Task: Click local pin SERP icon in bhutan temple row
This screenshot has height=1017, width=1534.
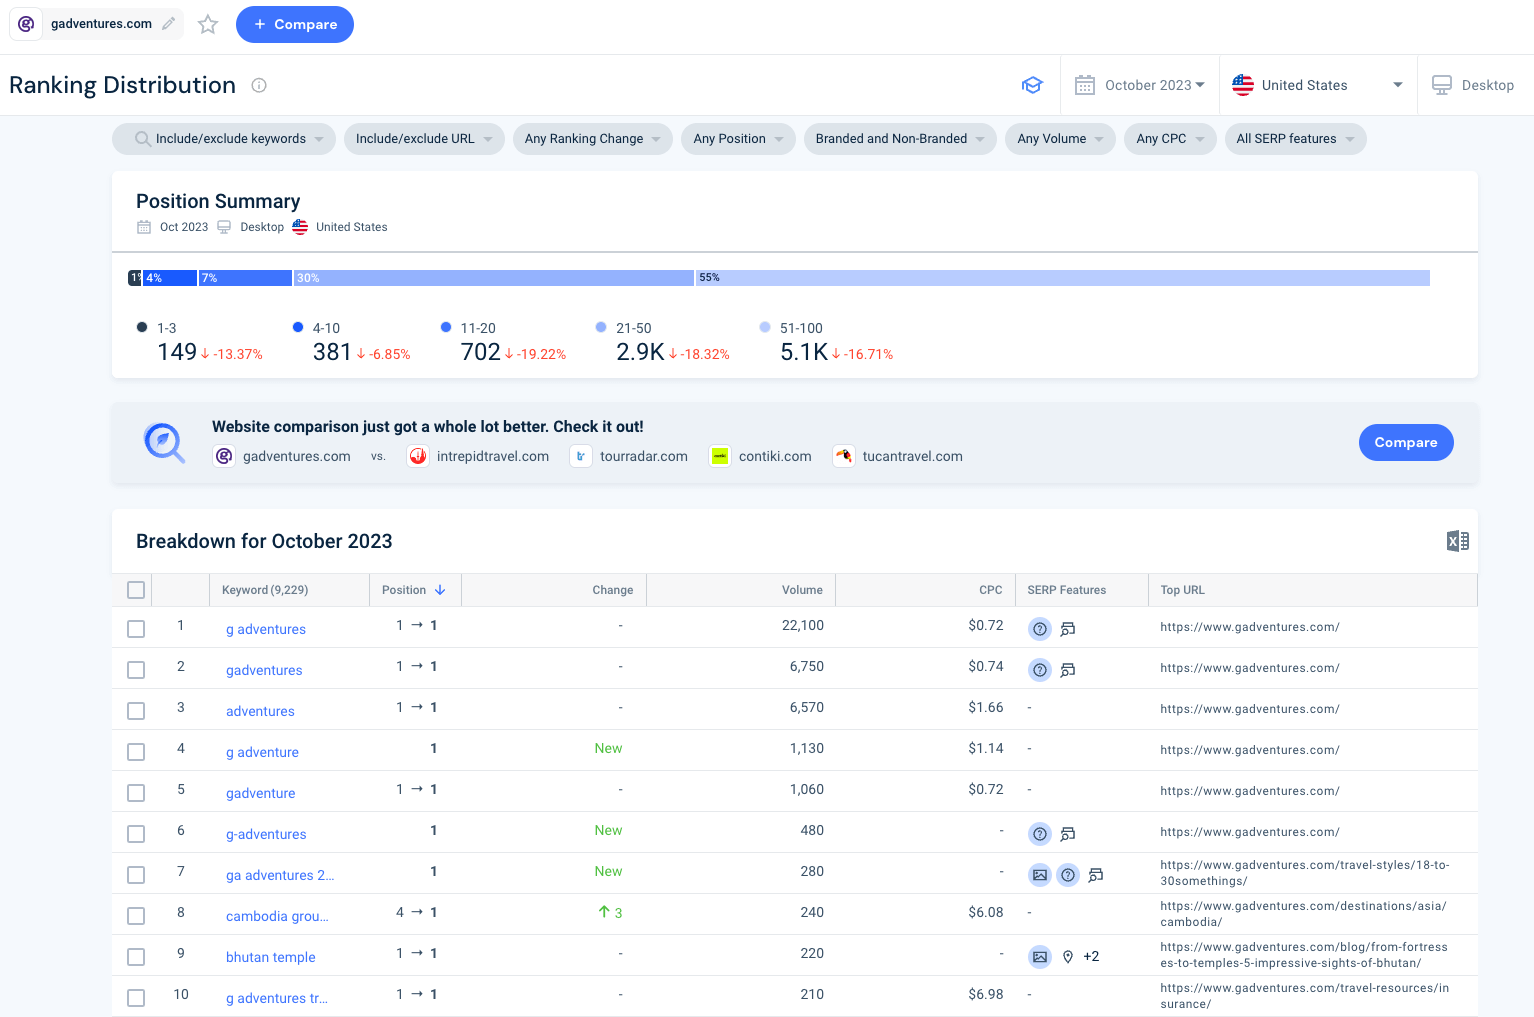Action: (x=1068, y=957)
